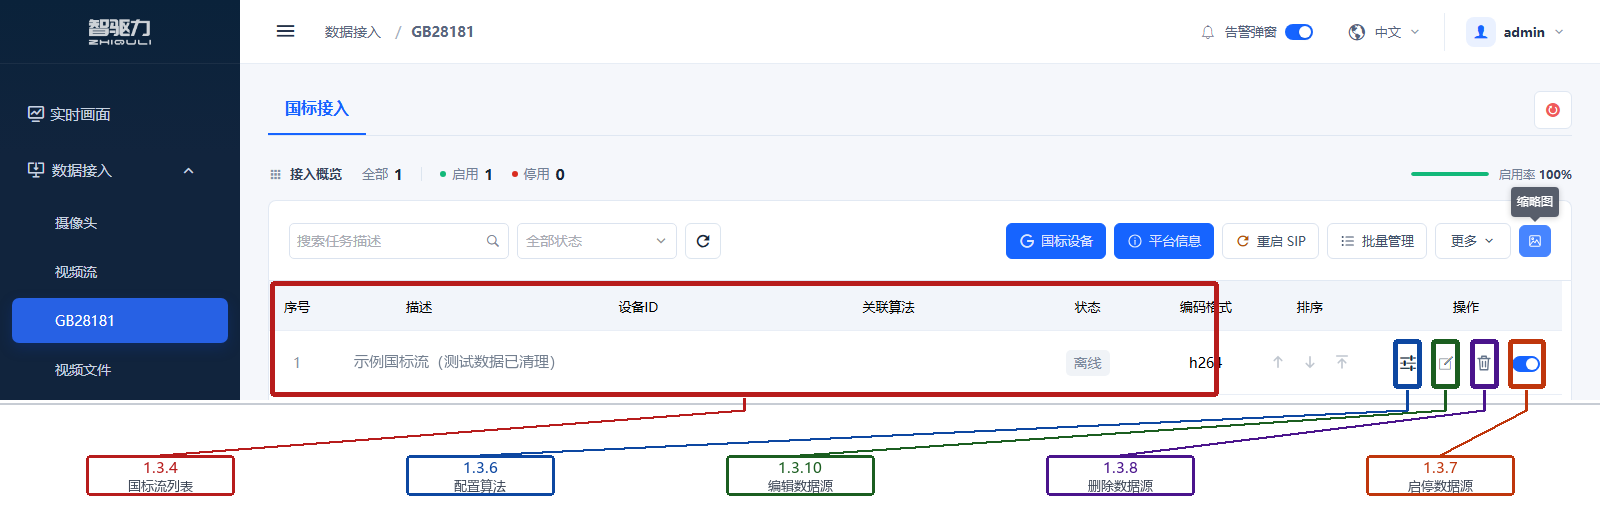Toggle the data source enable switch
This screenshot has width=1600, height=515.
[1526, 364]
